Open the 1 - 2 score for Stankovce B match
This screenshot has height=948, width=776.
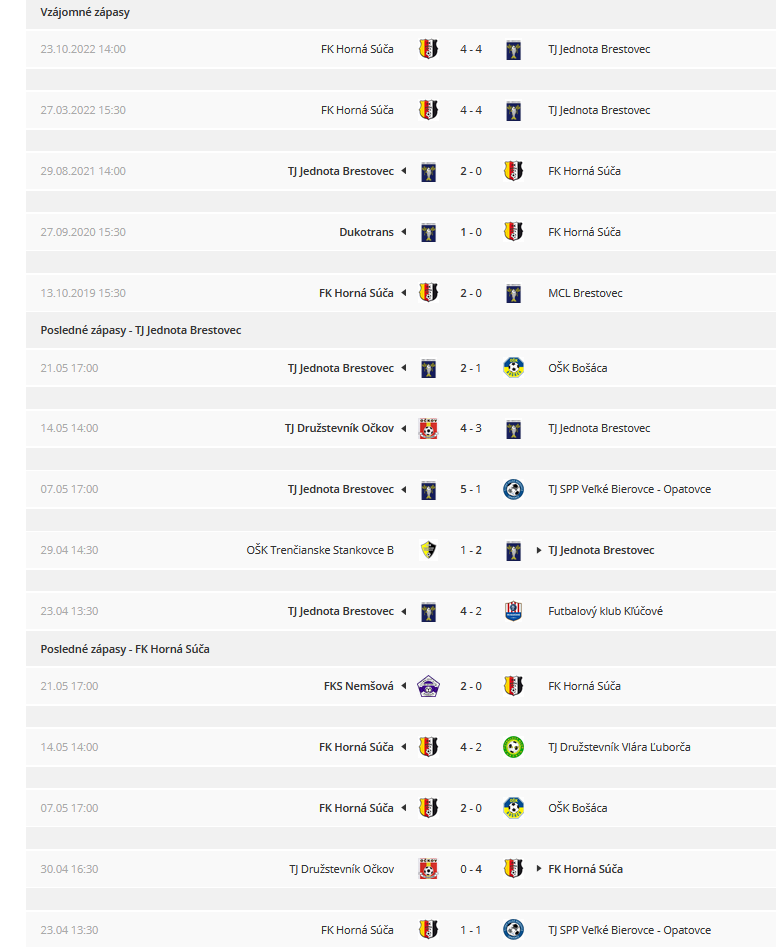click(x=471, y=550)
